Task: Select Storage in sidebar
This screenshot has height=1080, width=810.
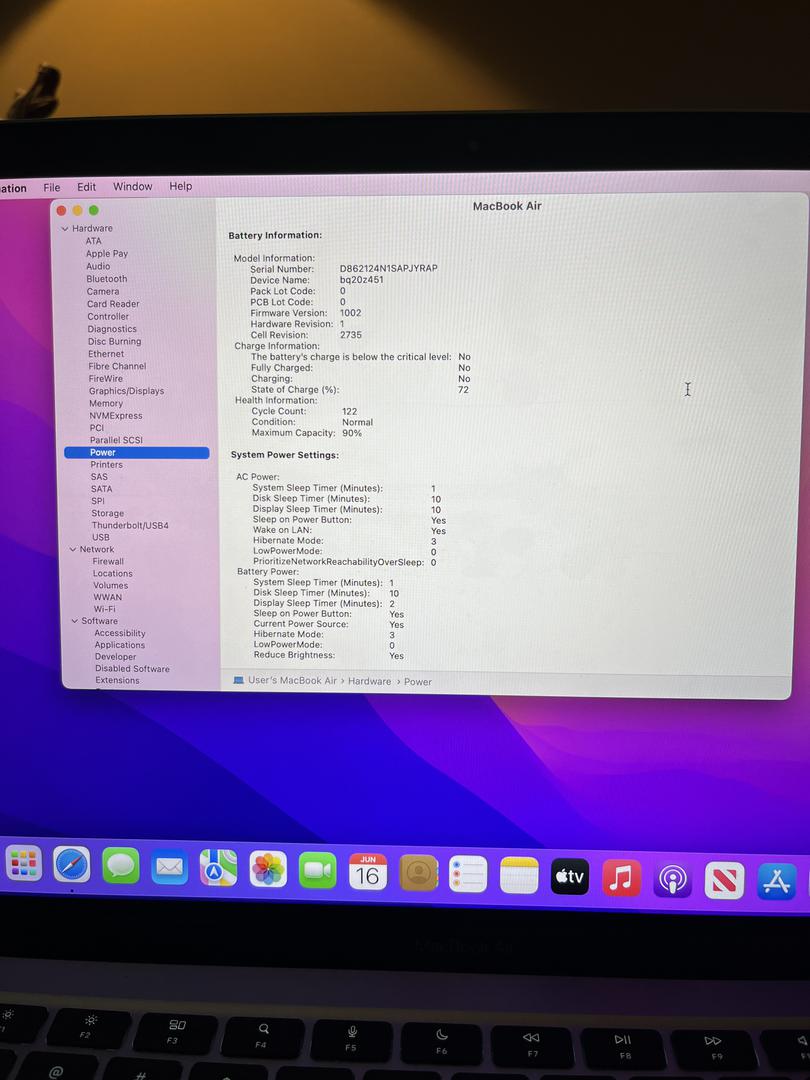Action: point(107,513)
